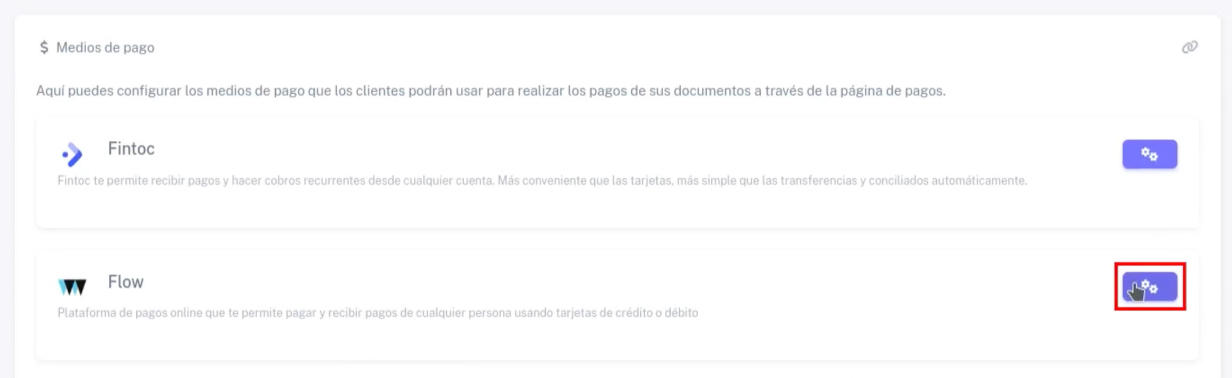Click the Fintoc description text
The image size is (1232, 378).
click(x=543, y=181)
